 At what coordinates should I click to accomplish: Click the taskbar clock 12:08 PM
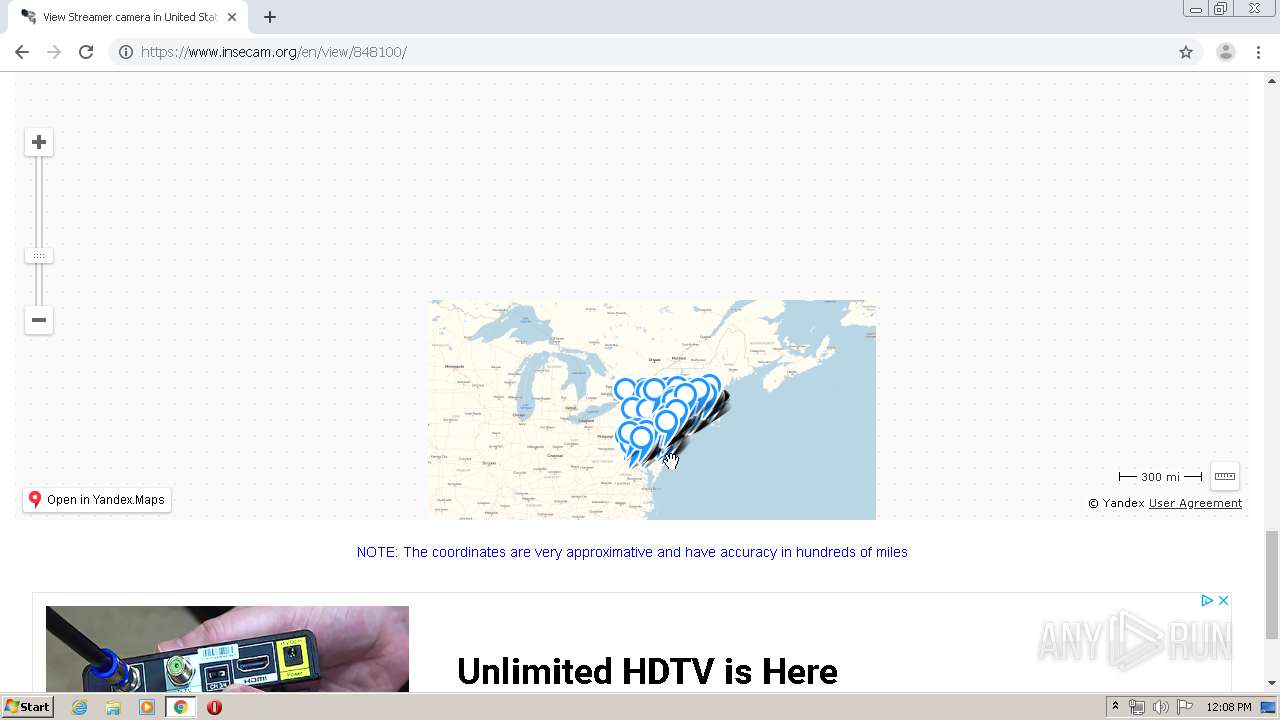pyautogui.click(x=1229, y=707)
